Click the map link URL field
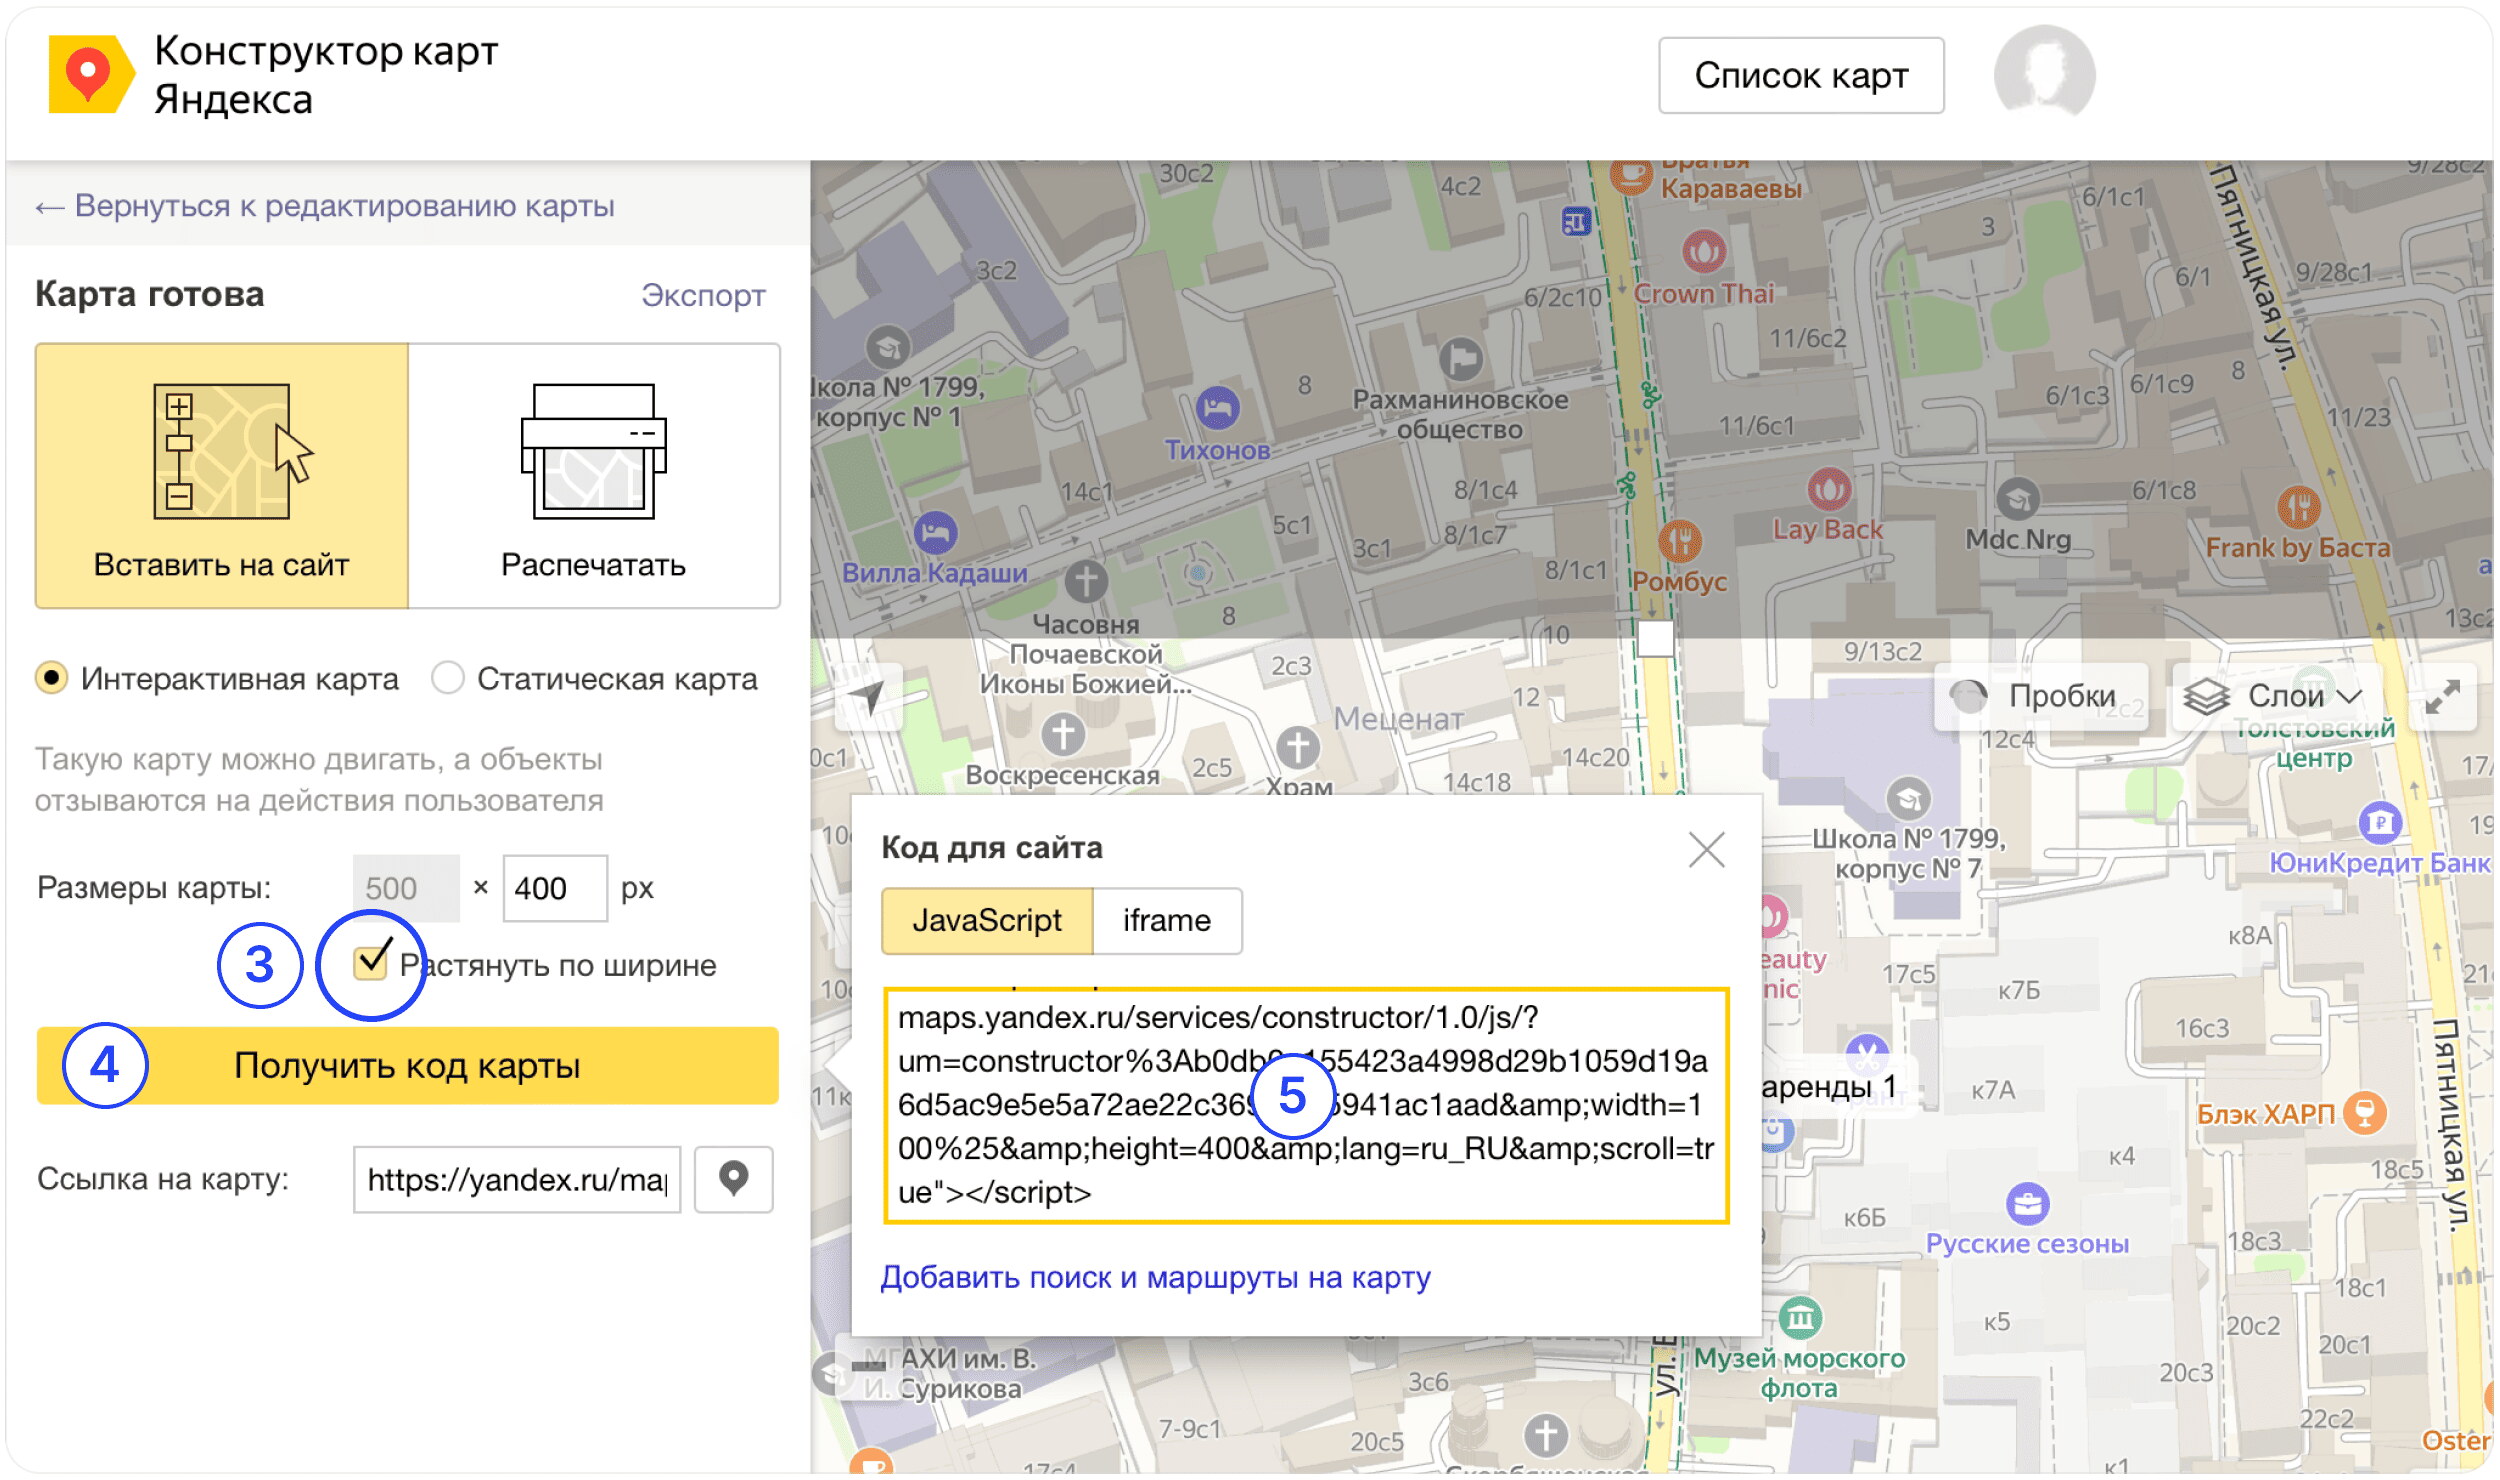 (x=517, y=1179)
